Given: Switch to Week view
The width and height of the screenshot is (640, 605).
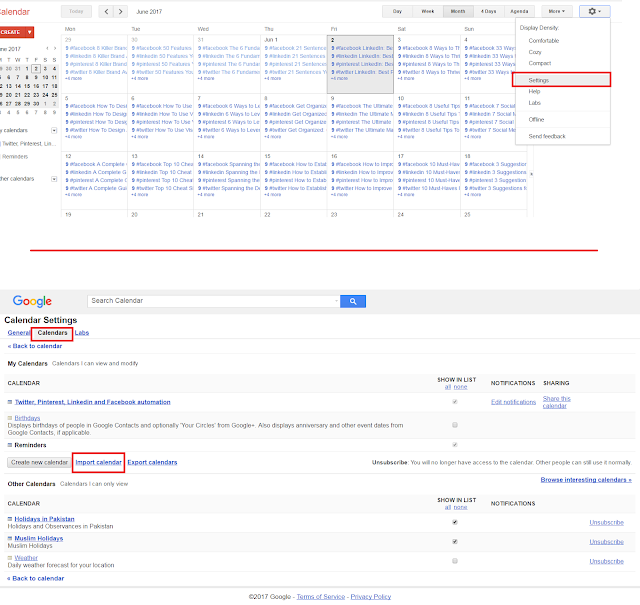Looking at the screenshot, I should pyautogui.click(x=428, y=11).
